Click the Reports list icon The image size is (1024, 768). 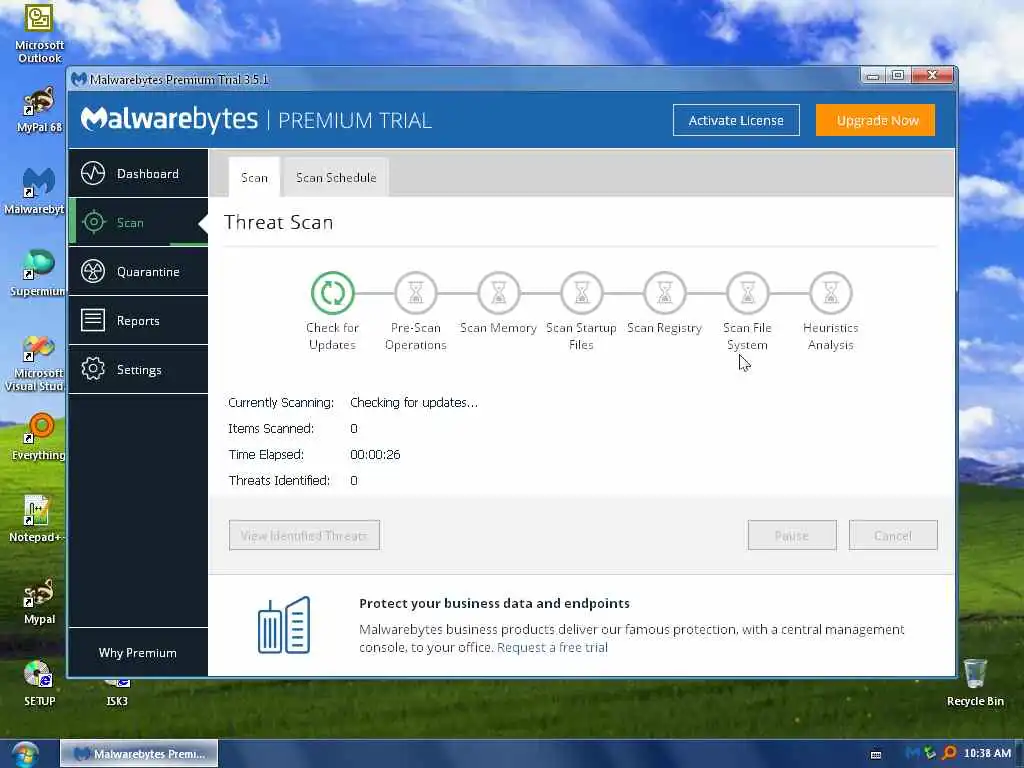pyautogui.click(x=93, y=320)
